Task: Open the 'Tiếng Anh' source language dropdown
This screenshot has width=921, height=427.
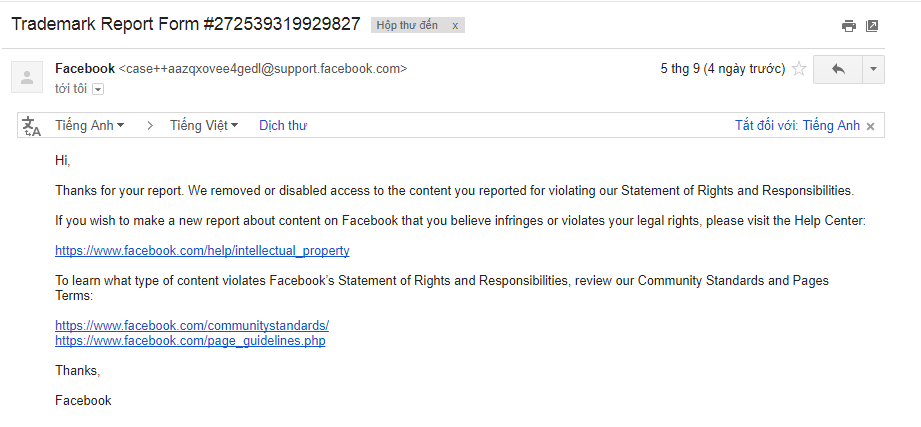Action: point(90,125)
